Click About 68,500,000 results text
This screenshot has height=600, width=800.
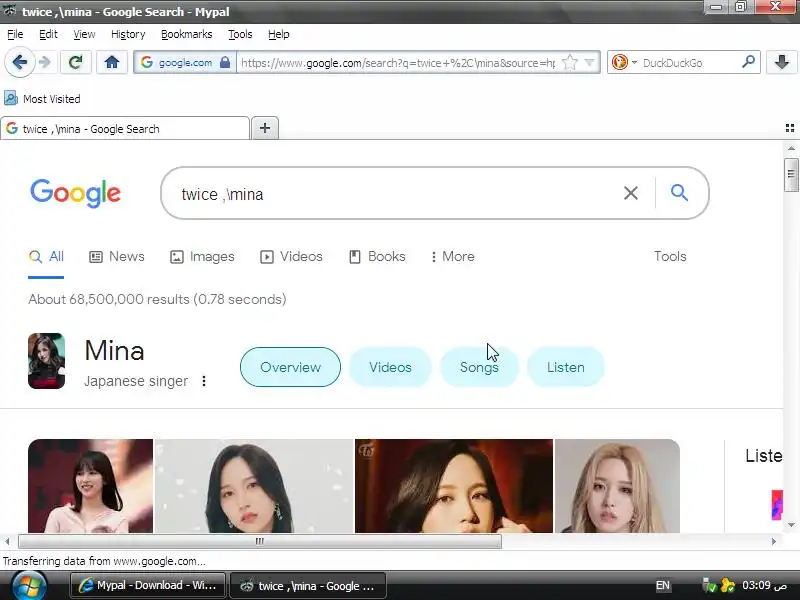[x=157, y=299]
